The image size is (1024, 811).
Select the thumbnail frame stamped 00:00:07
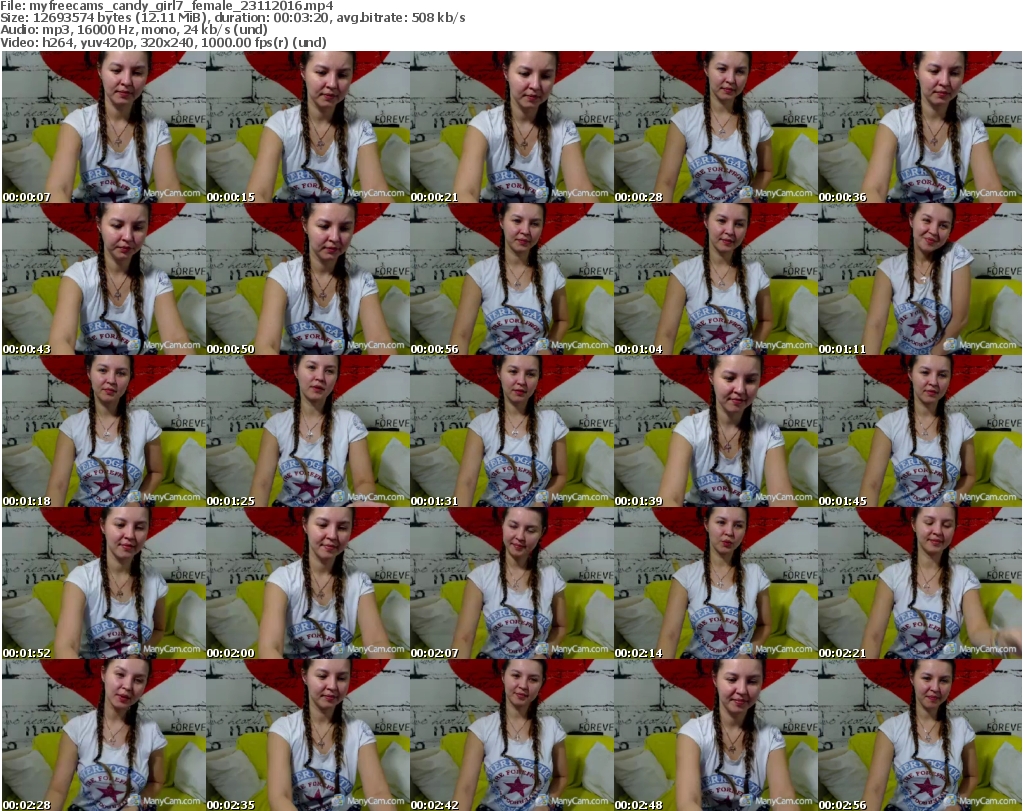coord(104,127)
